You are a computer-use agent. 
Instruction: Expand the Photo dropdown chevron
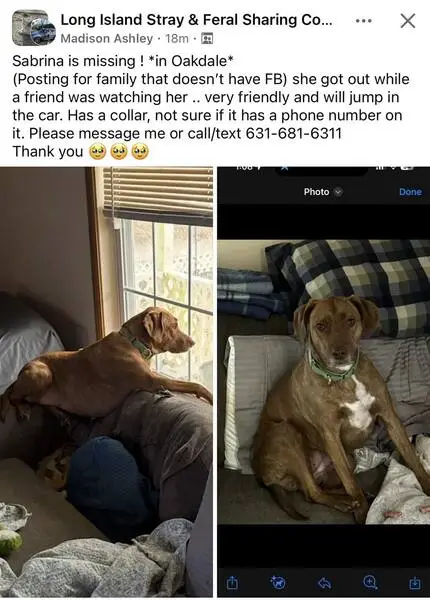338,192
